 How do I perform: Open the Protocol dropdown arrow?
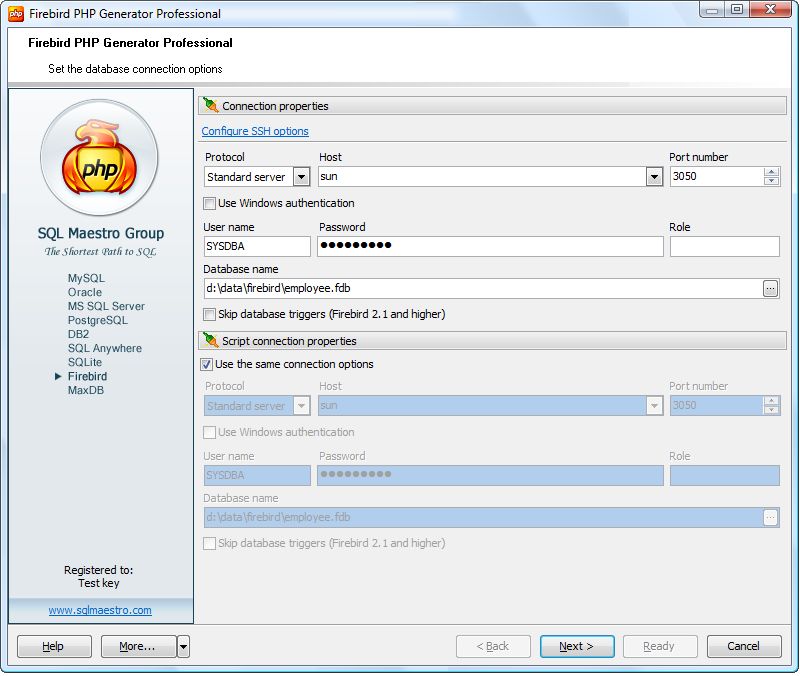point(302,177)
